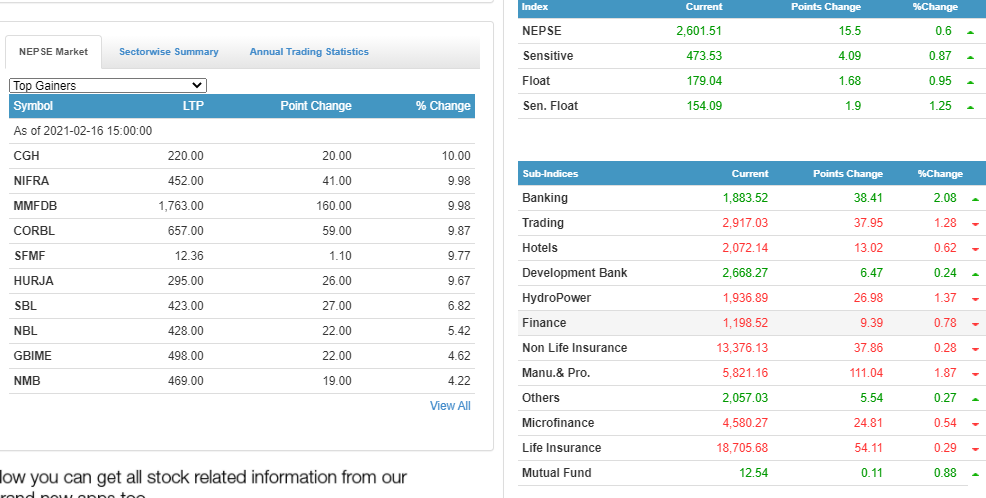Click the Banking sub-index name
The height and width of the screenshot is (498, 986).
tap(545, 197)
